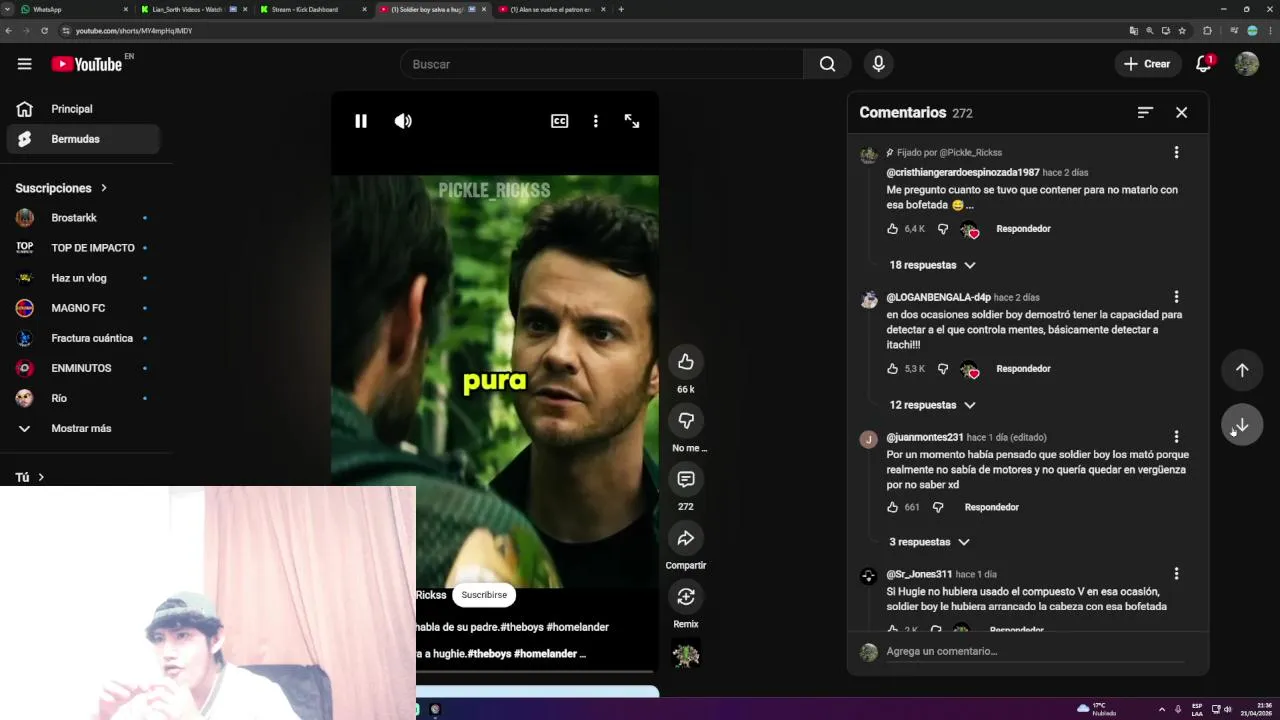Click the comments button showing 272
This screenshot has height=720, width=1280.
[x=685, y=479]
